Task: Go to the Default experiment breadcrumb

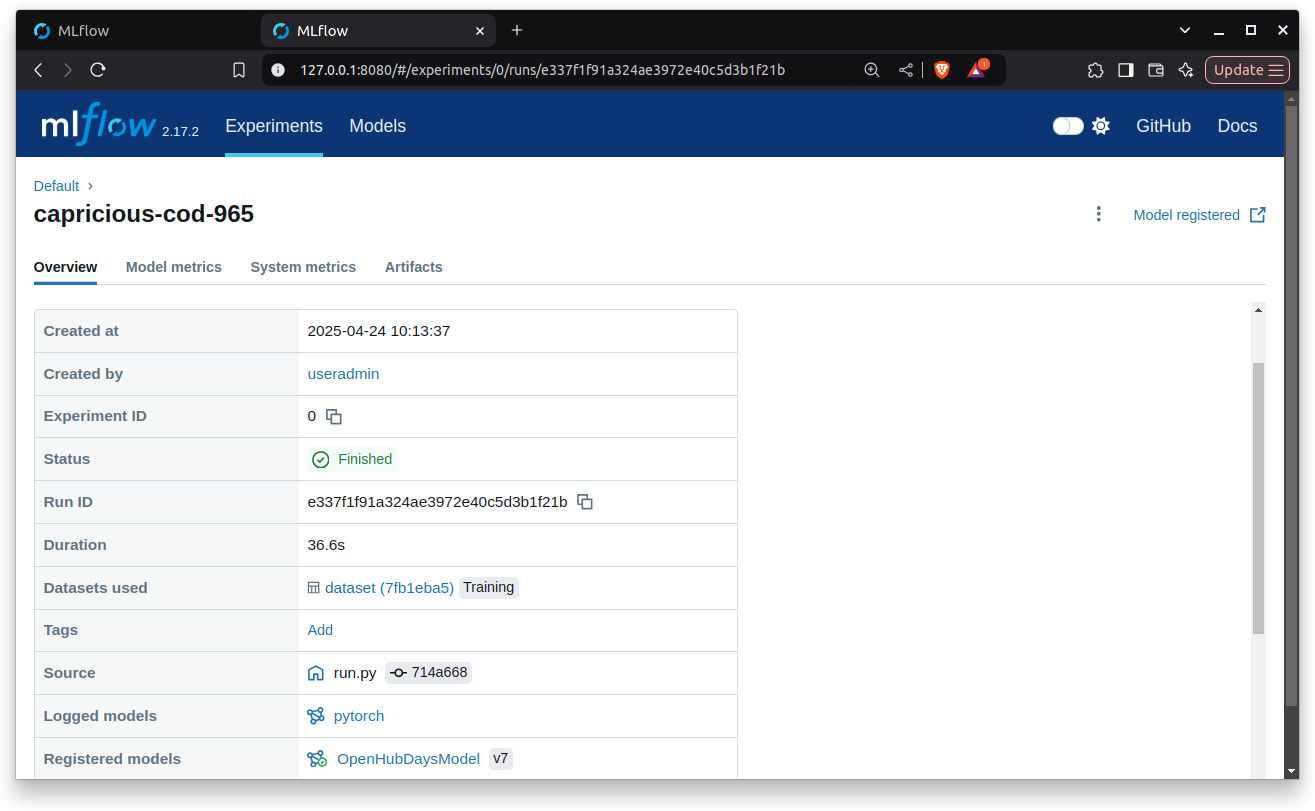Action: tap(56, 186)
